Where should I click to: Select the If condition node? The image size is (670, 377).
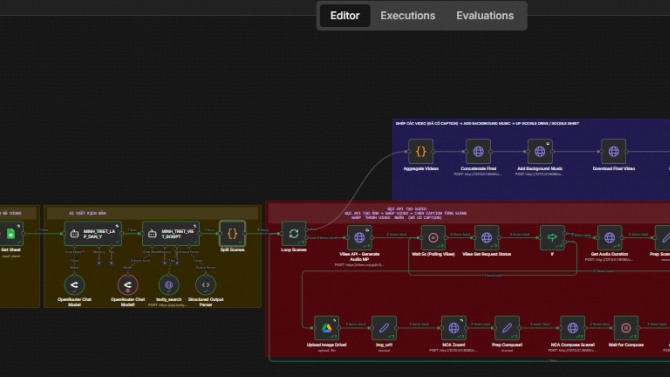(x=552, y=238)
